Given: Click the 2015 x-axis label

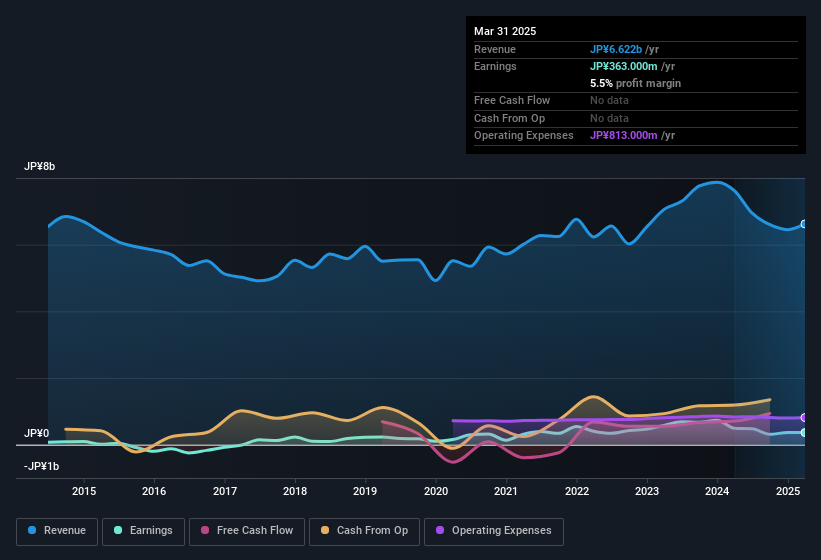Looking at the screenshot, I should tap(84, 491).
